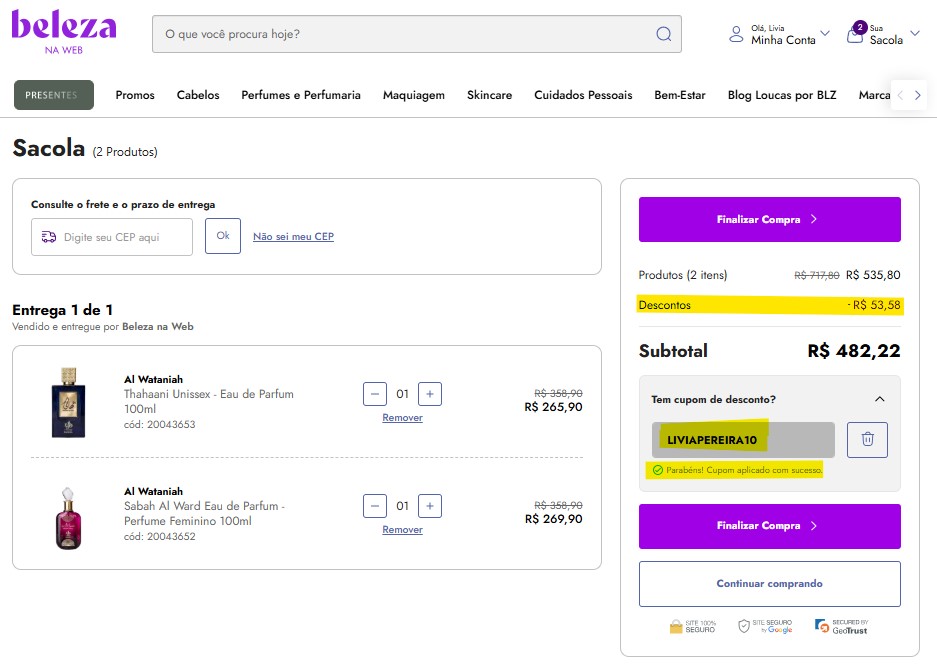Open the shopping bag icon

(x=856, y=33)
